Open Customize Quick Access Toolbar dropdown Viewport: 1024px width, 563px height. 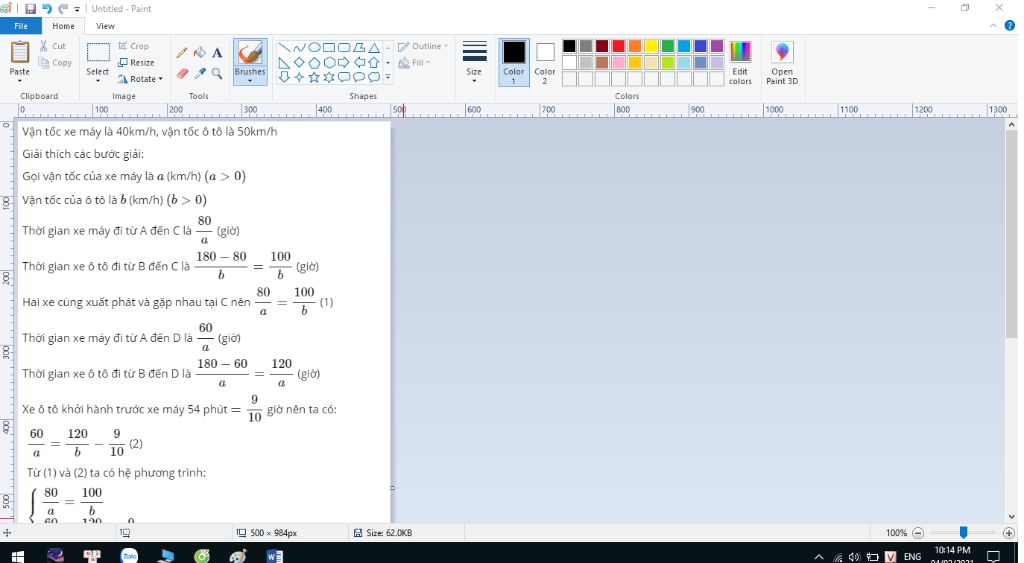77,9
